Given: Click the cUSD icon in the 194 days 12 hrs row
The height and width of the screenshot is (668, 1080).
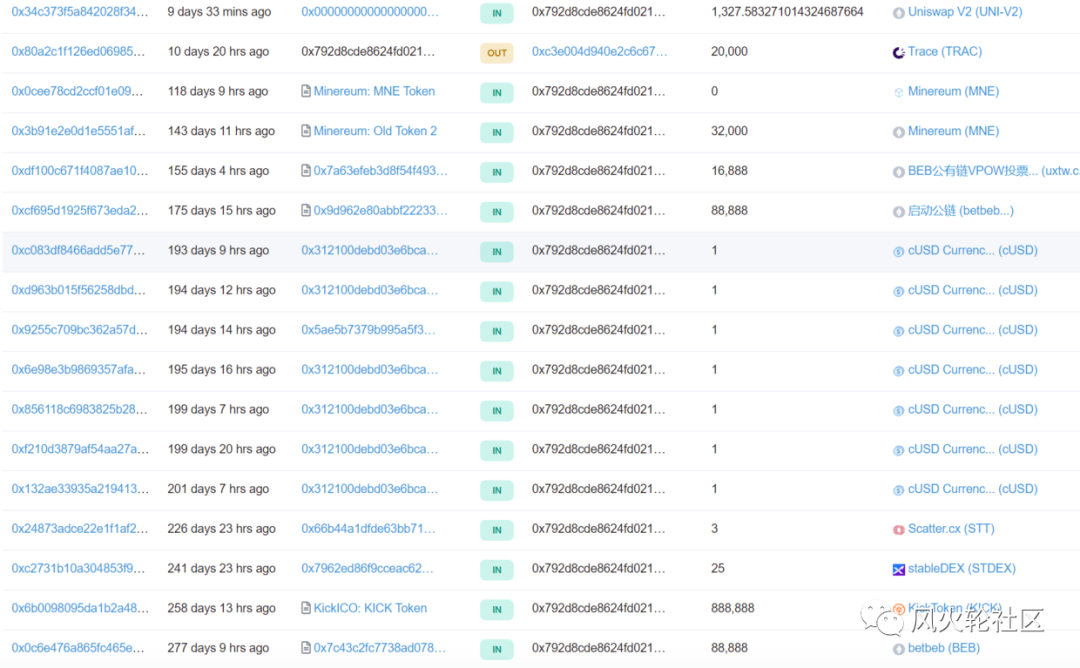Looking at the screenshot, I should tap(898, 291).
